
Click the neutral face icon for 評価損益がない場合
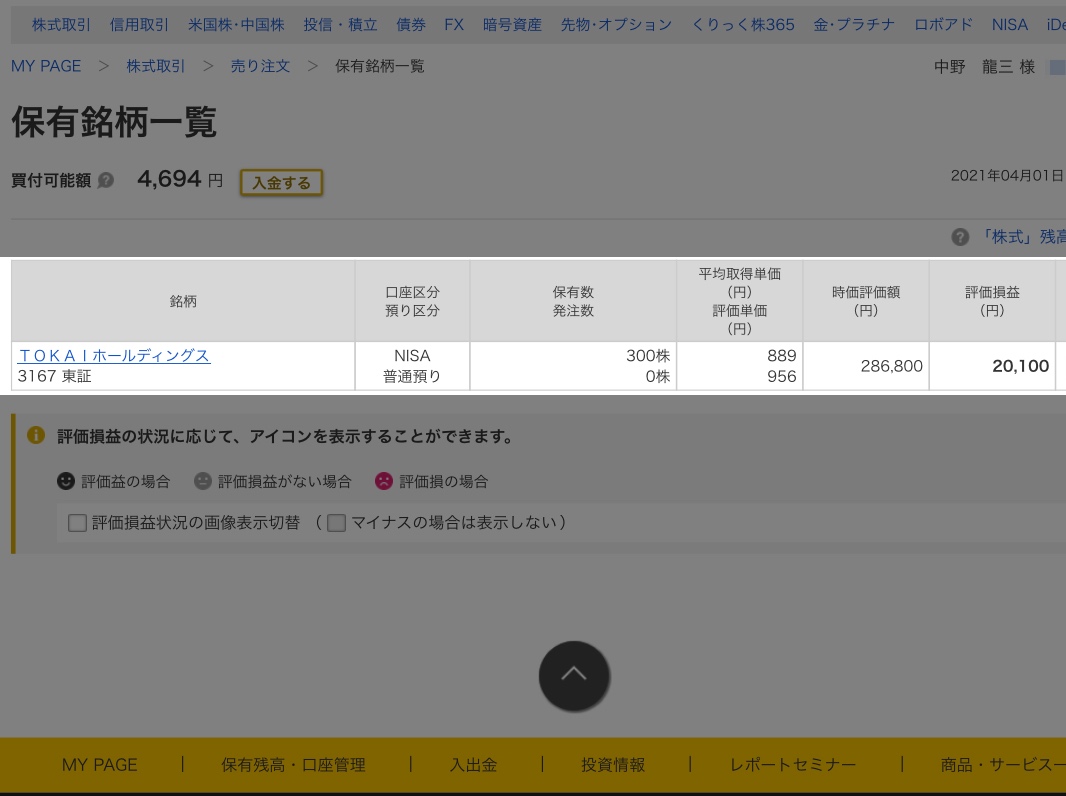coord(203,481)
